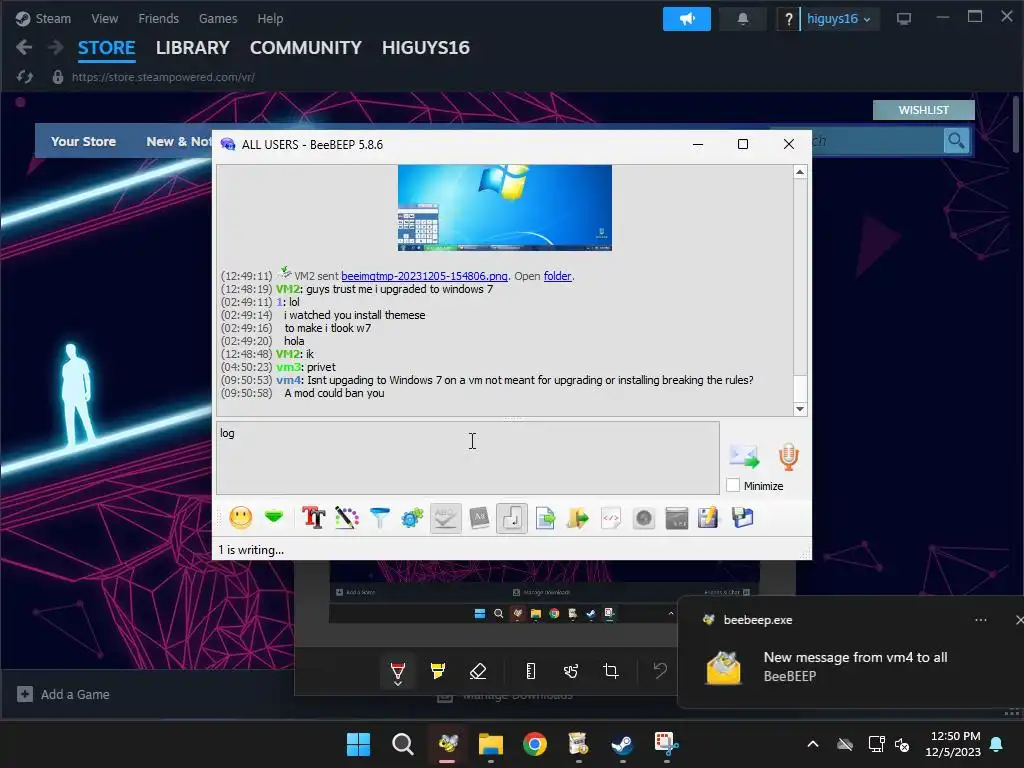Select the eraser in Snipping Tool
This screenshot has width=1024, height=768.
point(478,671)
